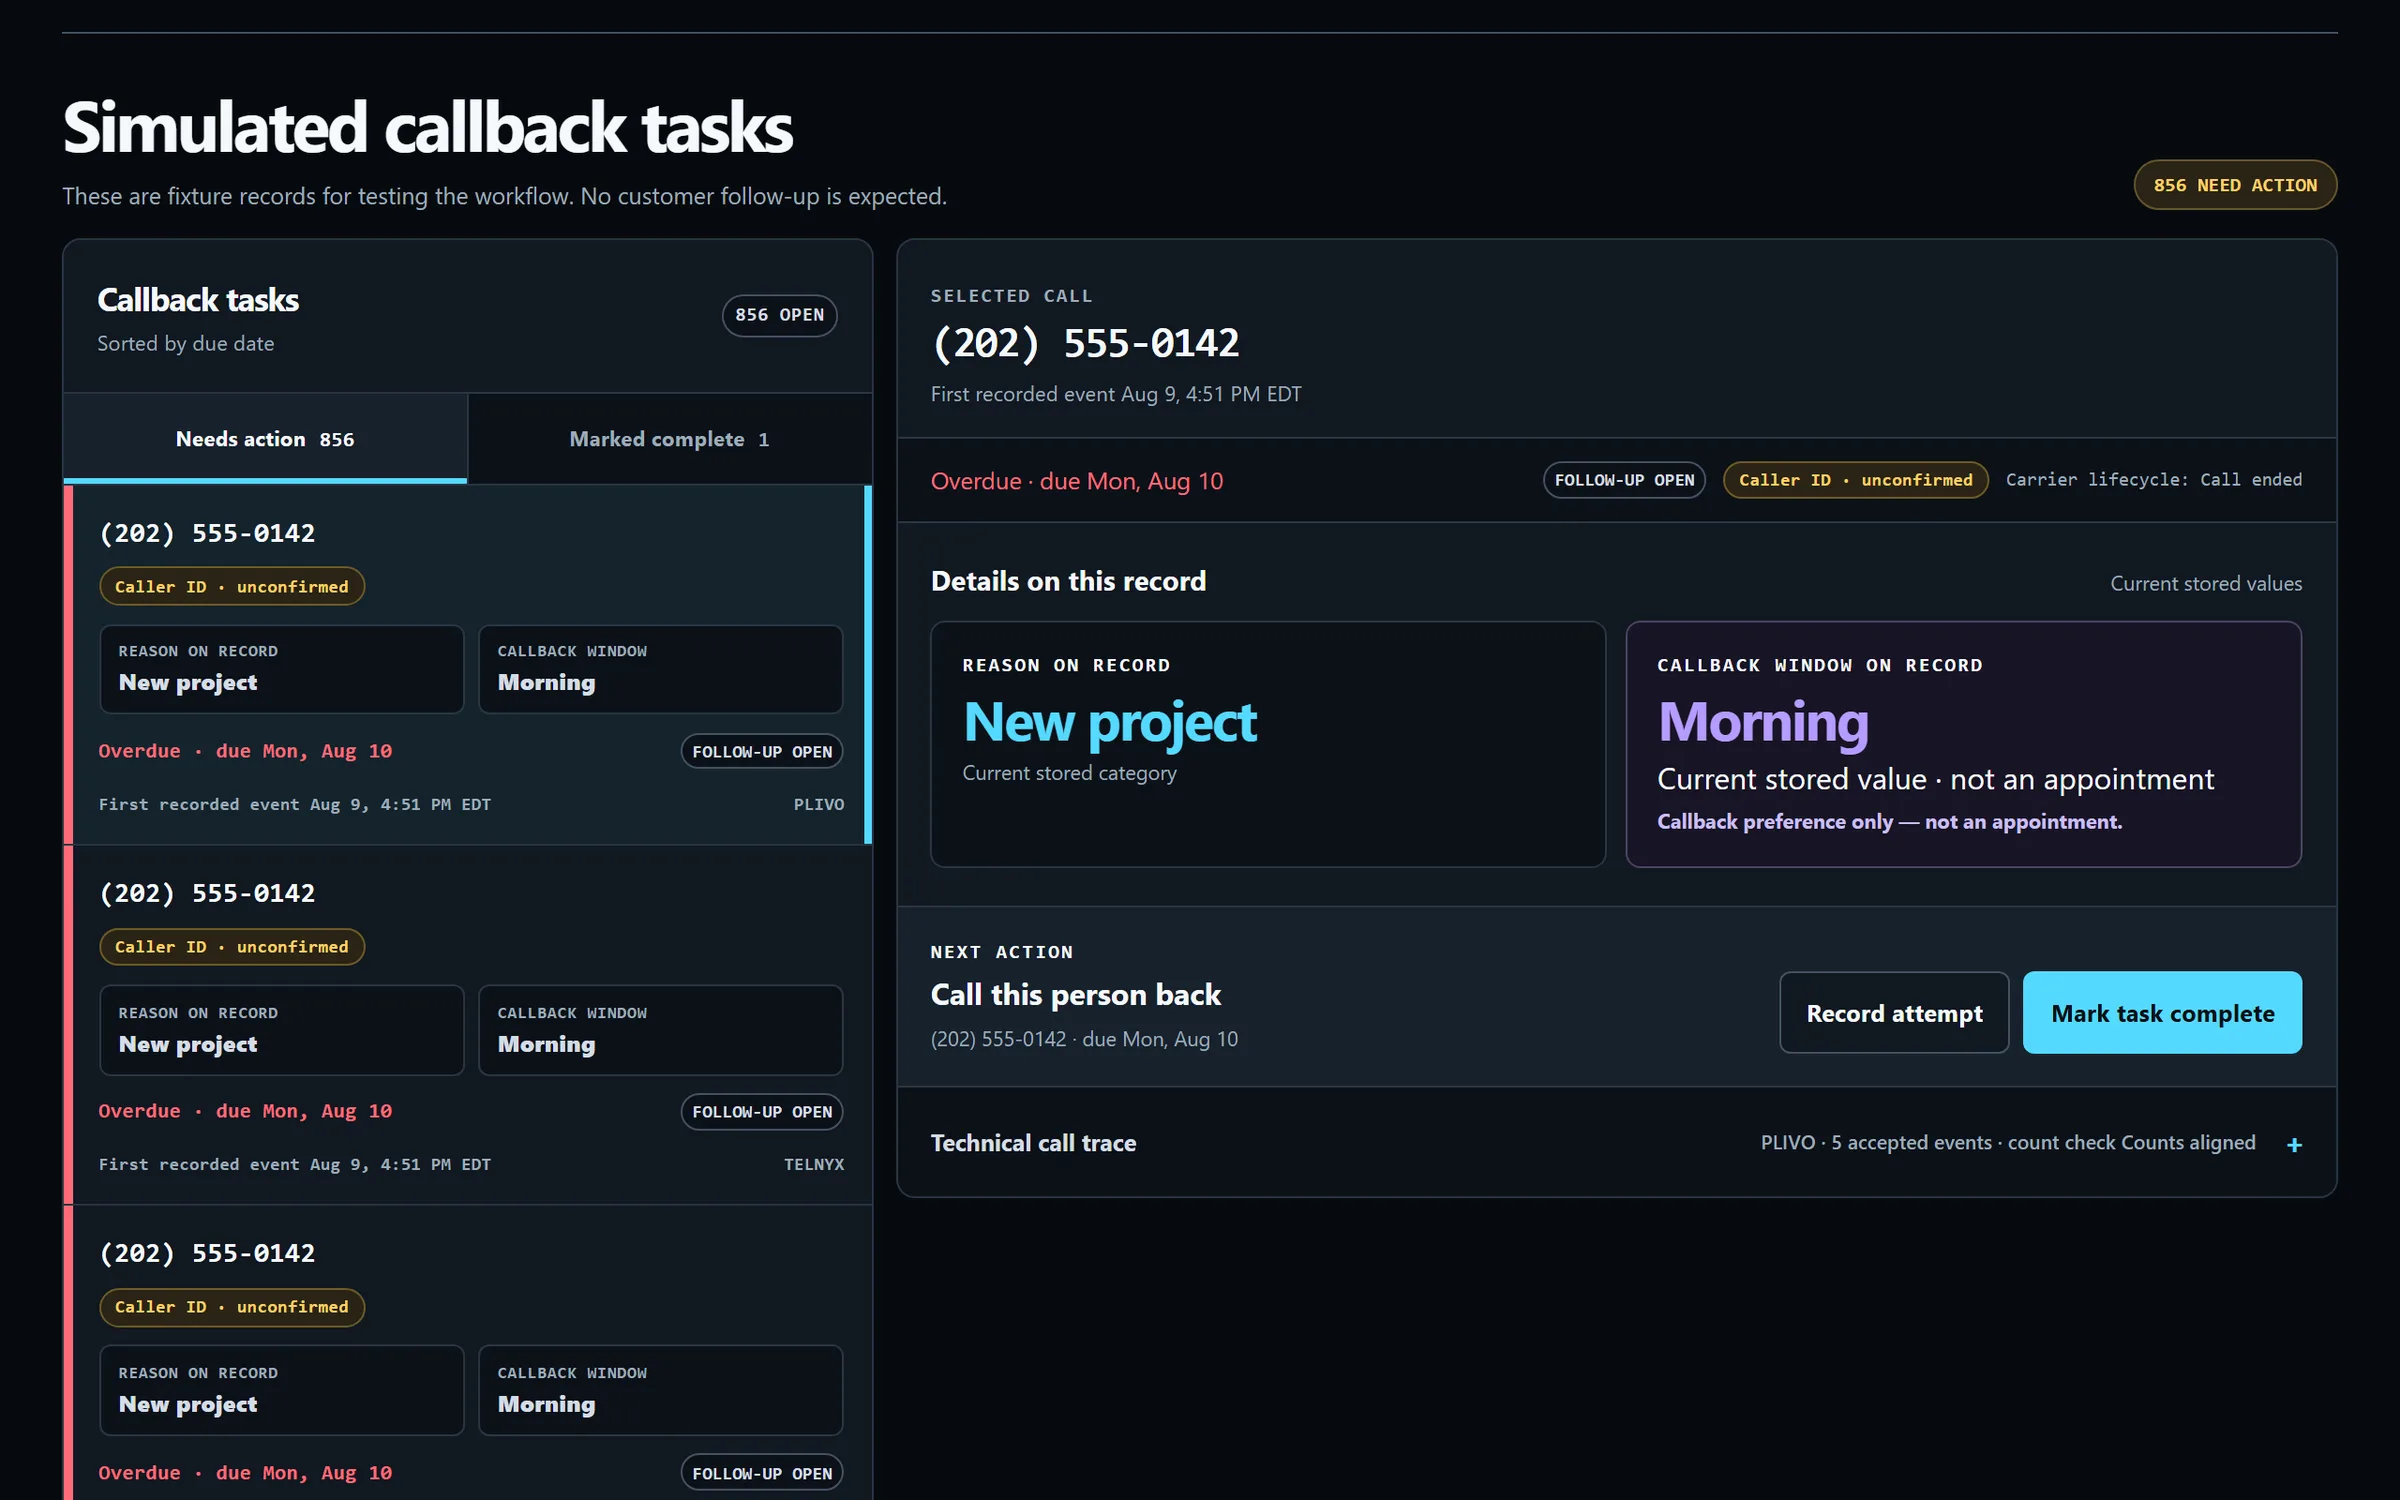Screen dimensions: 2400x1500
Task: Expand Technical call trace with plus icon
Action: (x=2294, y=1144)
